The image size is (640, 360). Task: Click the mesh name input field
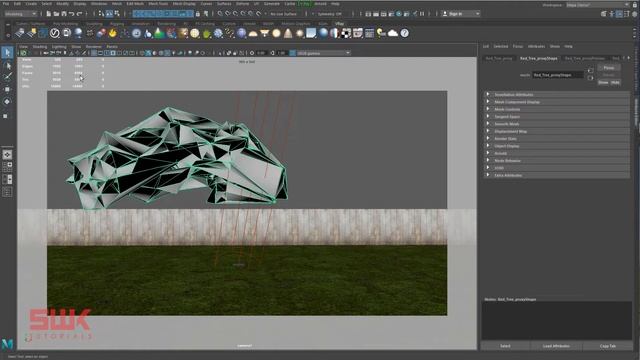tap(558, 75)
